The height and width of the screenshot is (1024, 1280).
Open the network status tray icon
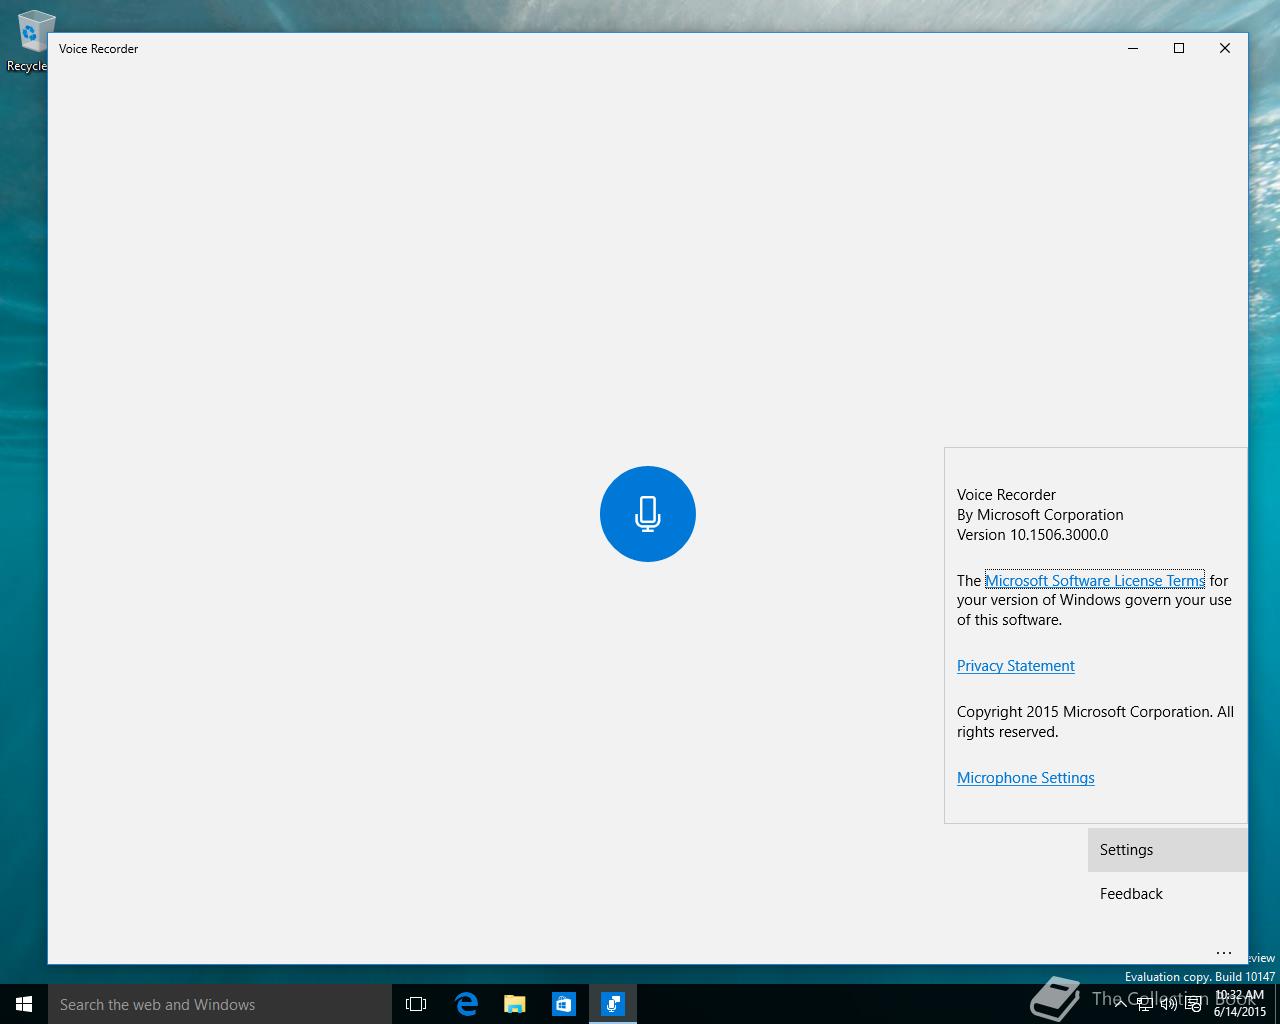[1145, 1004]
